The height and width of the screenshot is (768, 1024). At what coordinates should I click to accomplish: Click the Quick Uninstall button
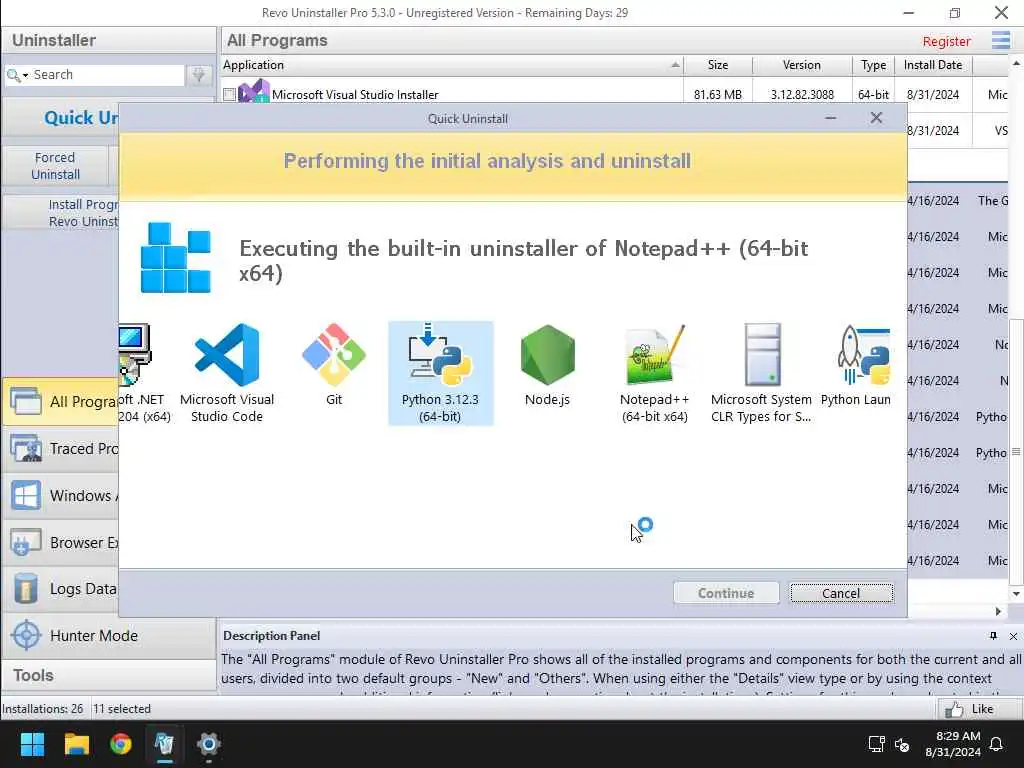(61, 118)
